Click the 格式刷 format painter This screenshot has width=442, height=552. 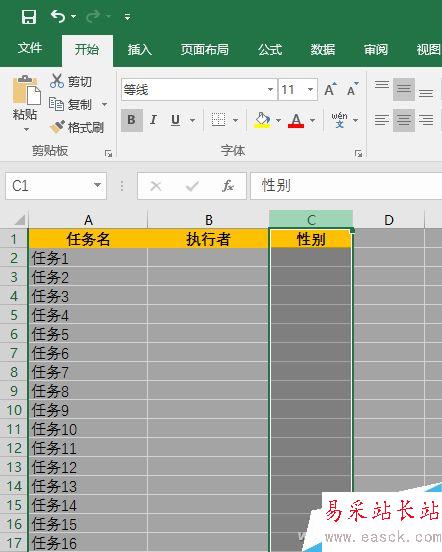77,127
